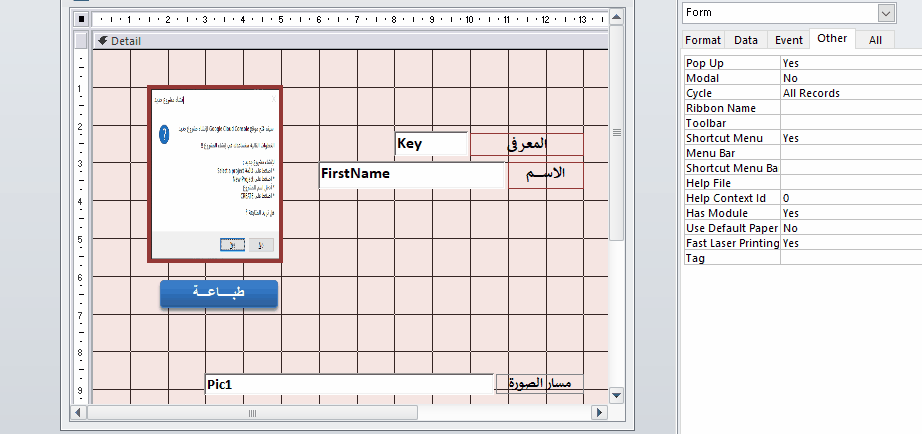Viewport: 922px width, 434px height.
Task: Open the Event tab in property sheet
Action: pyautogui.click(x=788, y=40)
